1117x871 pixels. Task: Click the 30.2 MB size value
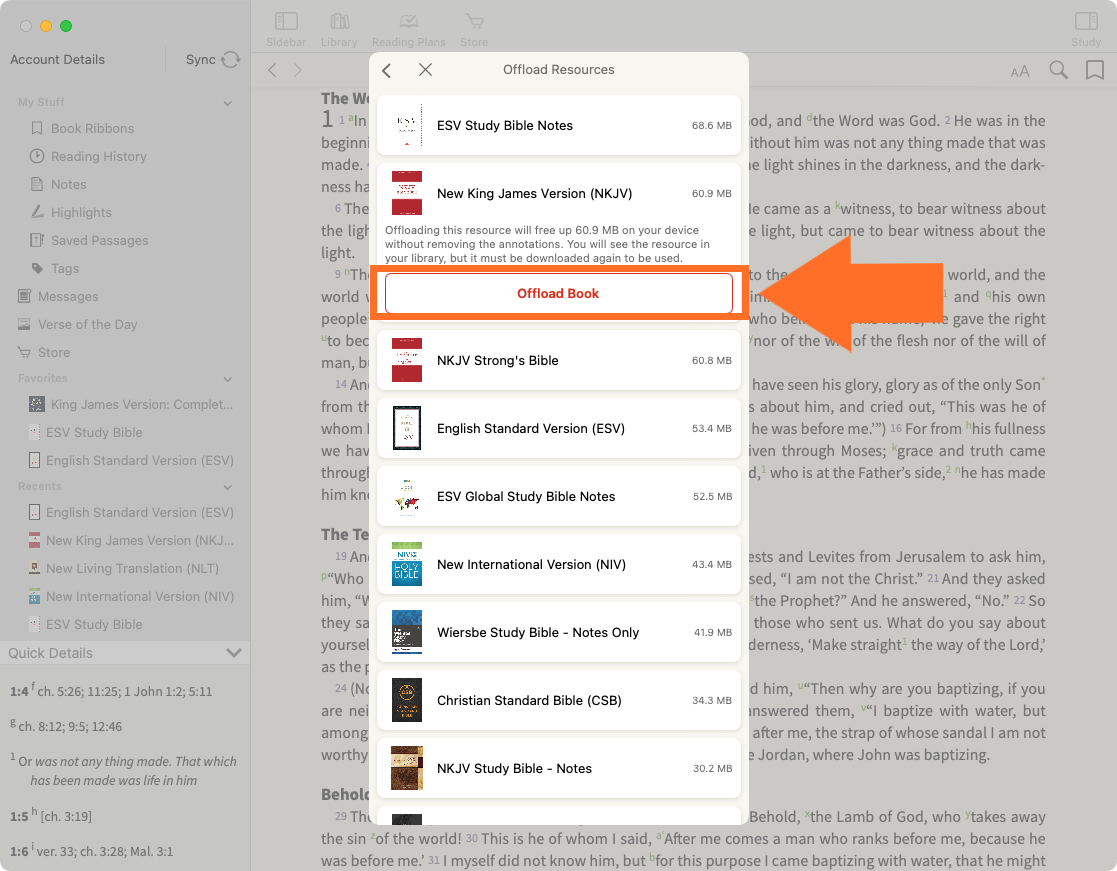click(x=712, y=768)
